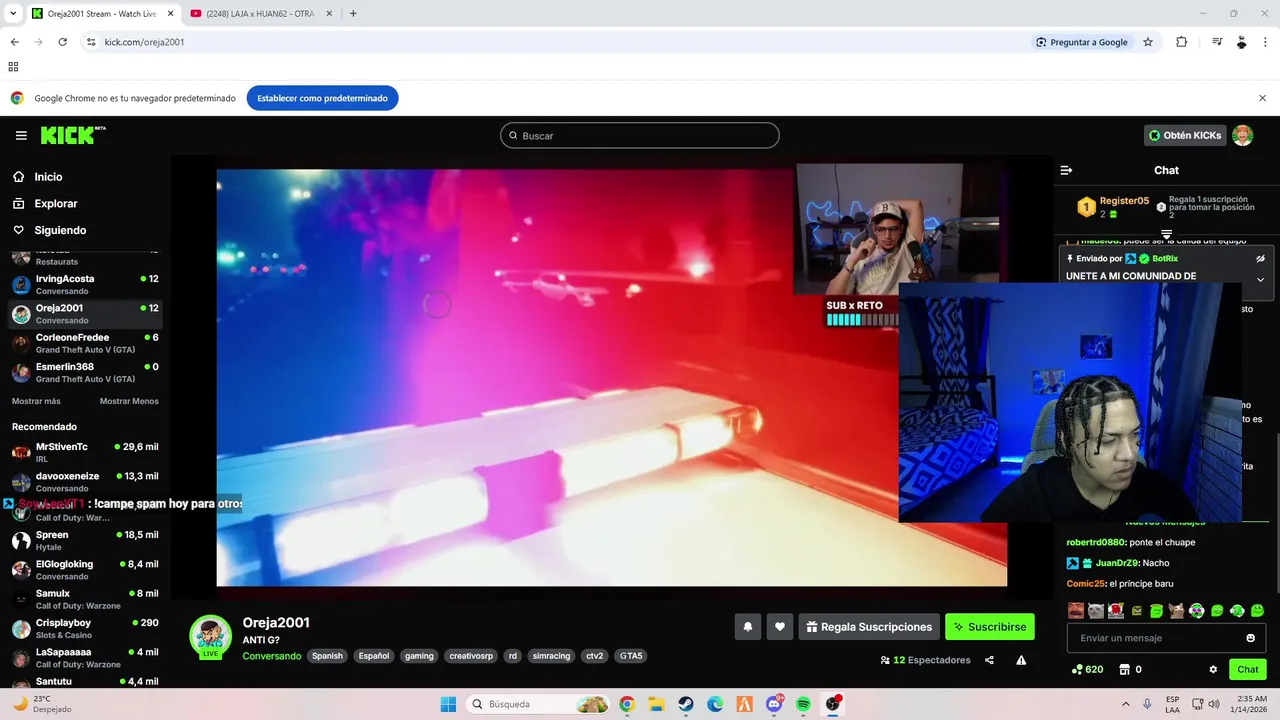Image resolution: width=1280 pixels, height=720 pixels.
Task: Open recommended channel davooxeneize
Action: (x=85, y=481)
